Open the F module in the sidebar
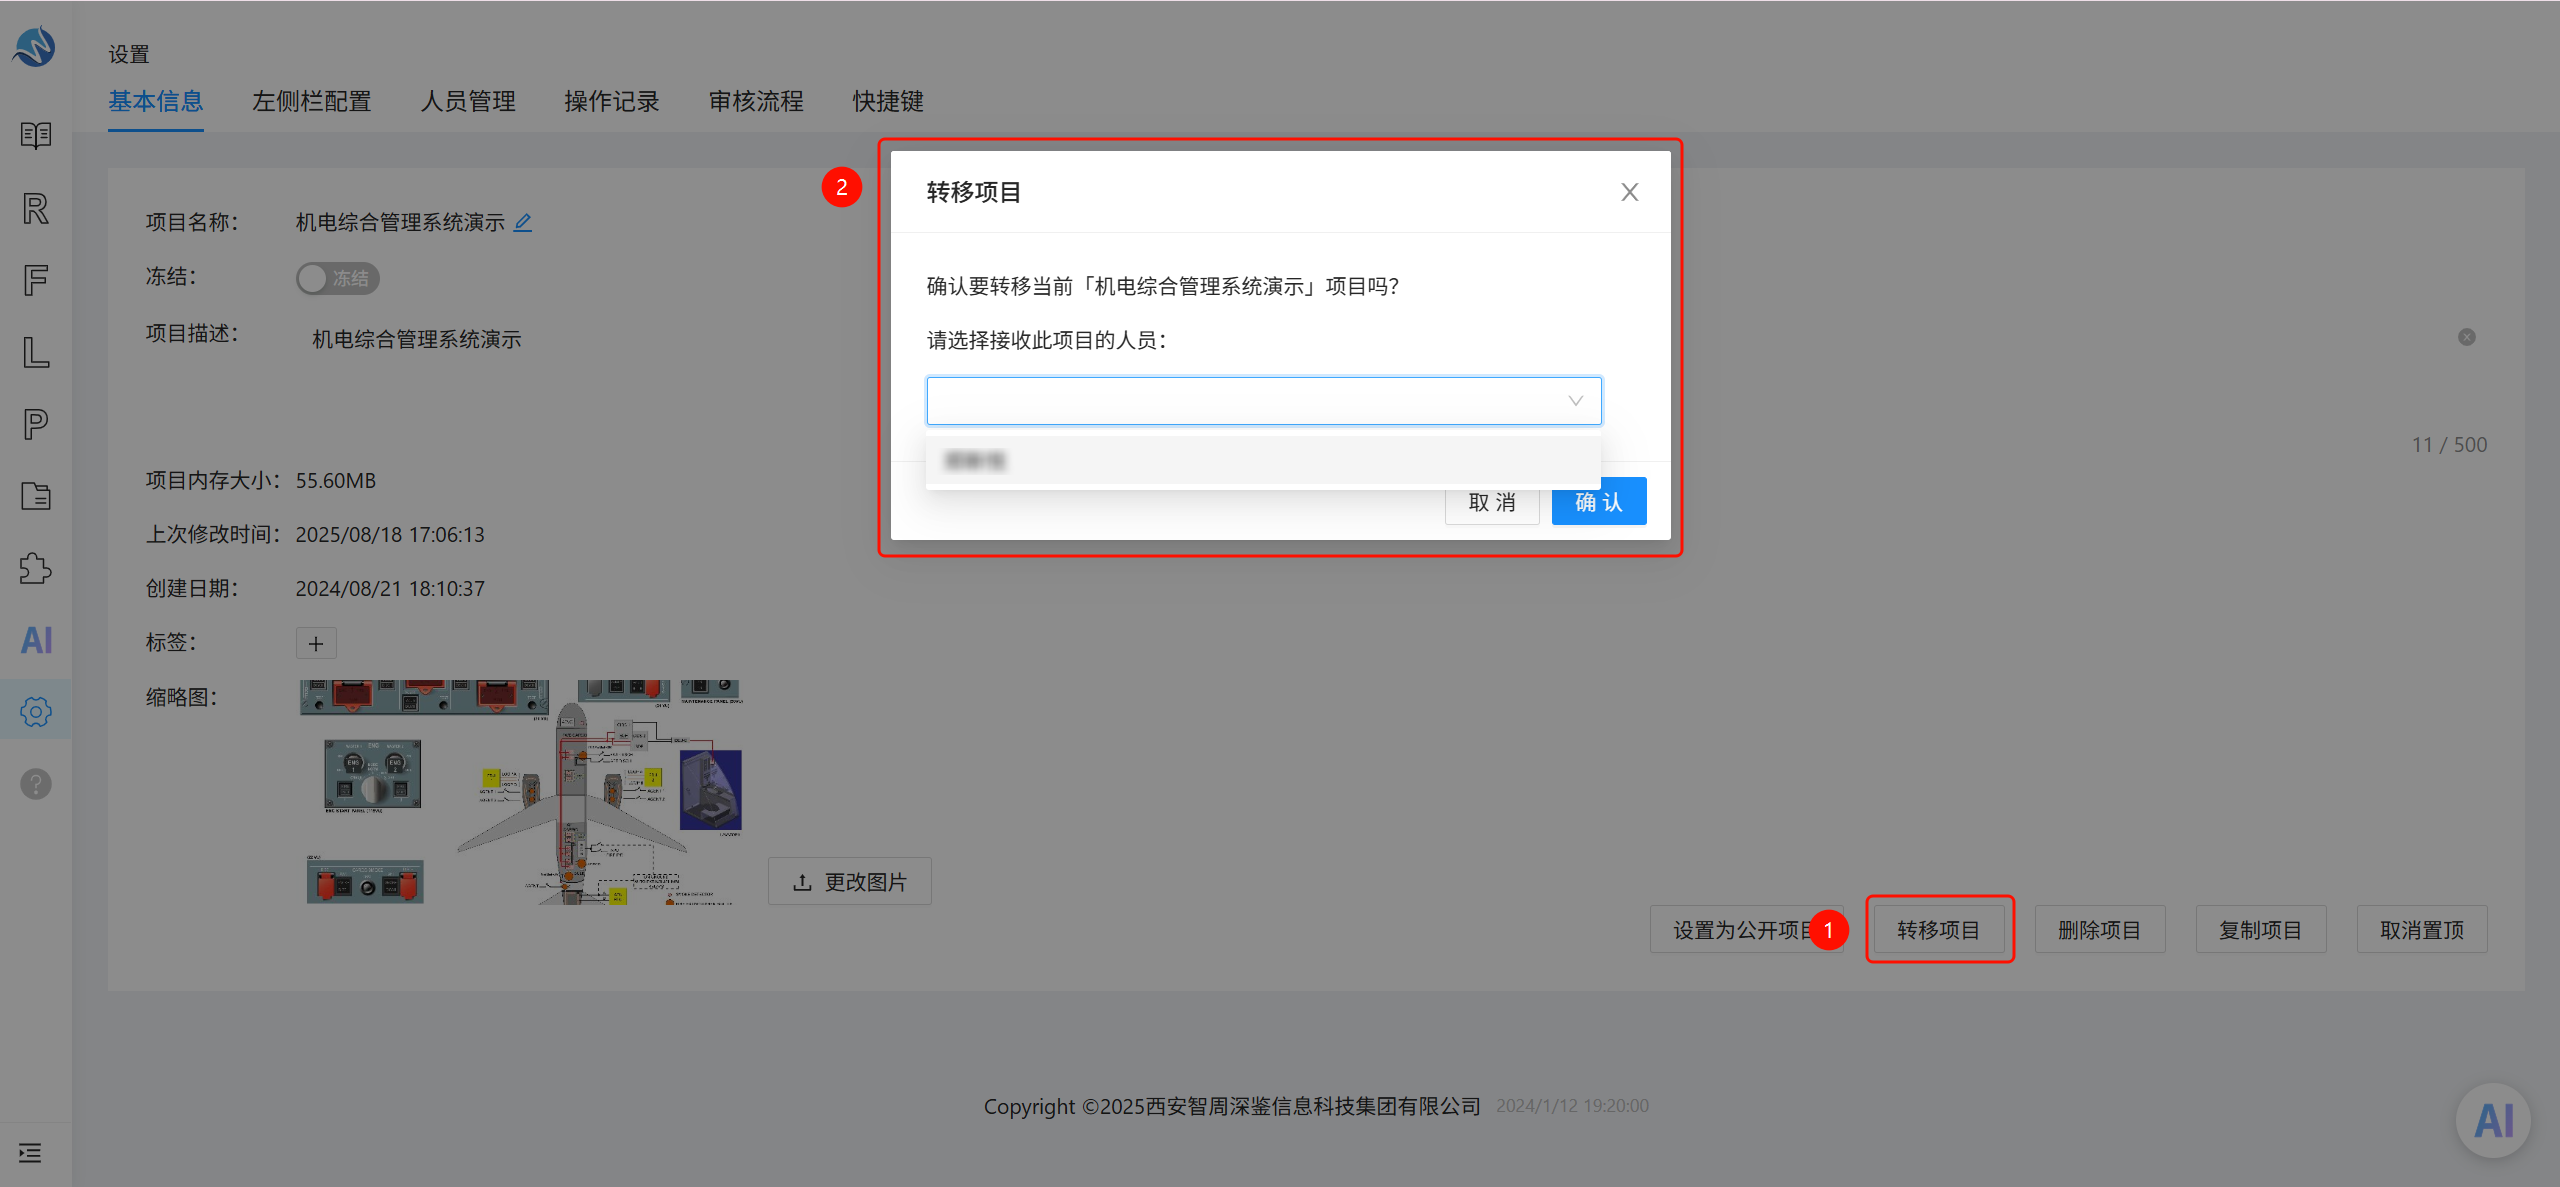 [x=36, y=280]
